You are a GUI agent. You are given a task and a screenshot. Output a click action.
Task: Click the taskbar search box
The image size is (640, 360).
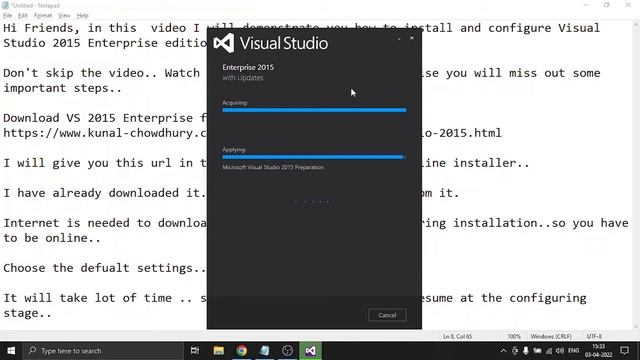(103, 351)
